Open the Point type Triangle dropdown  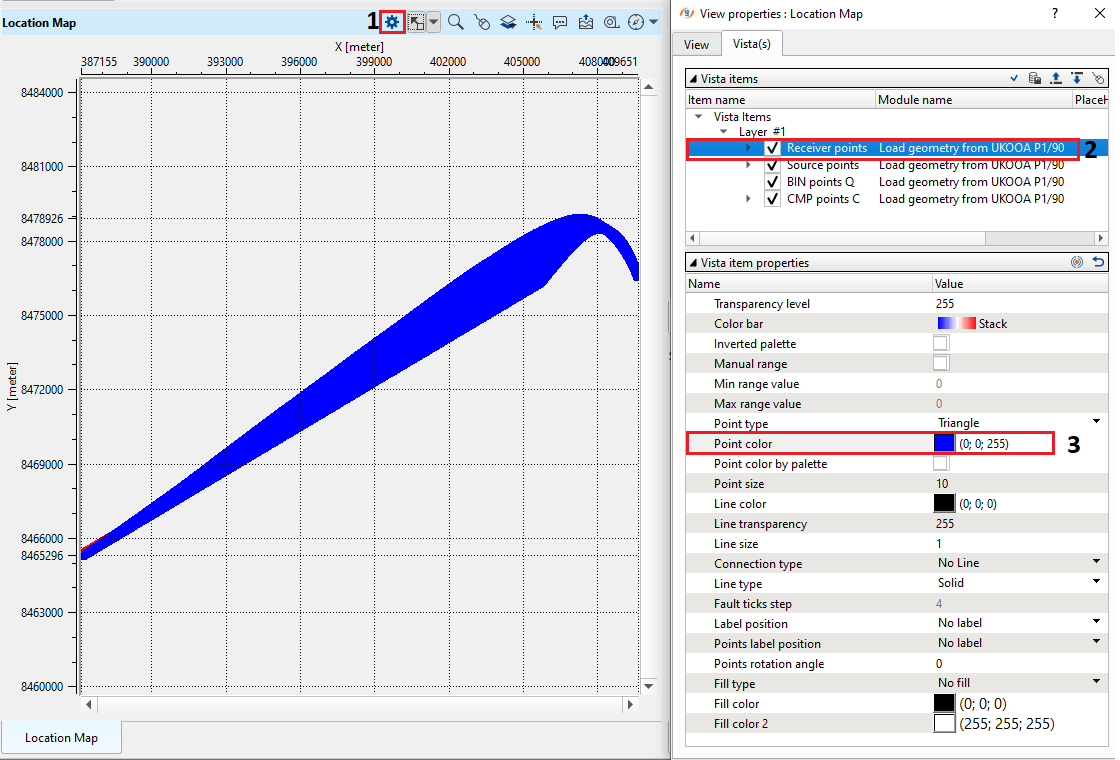point(1096,423)
